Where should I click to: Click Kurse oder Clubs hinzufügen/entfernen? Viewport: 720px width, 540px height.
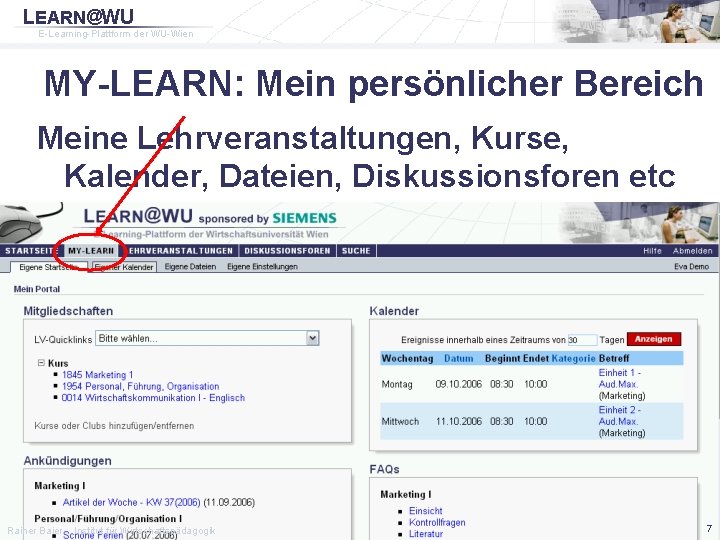(114, 426)
